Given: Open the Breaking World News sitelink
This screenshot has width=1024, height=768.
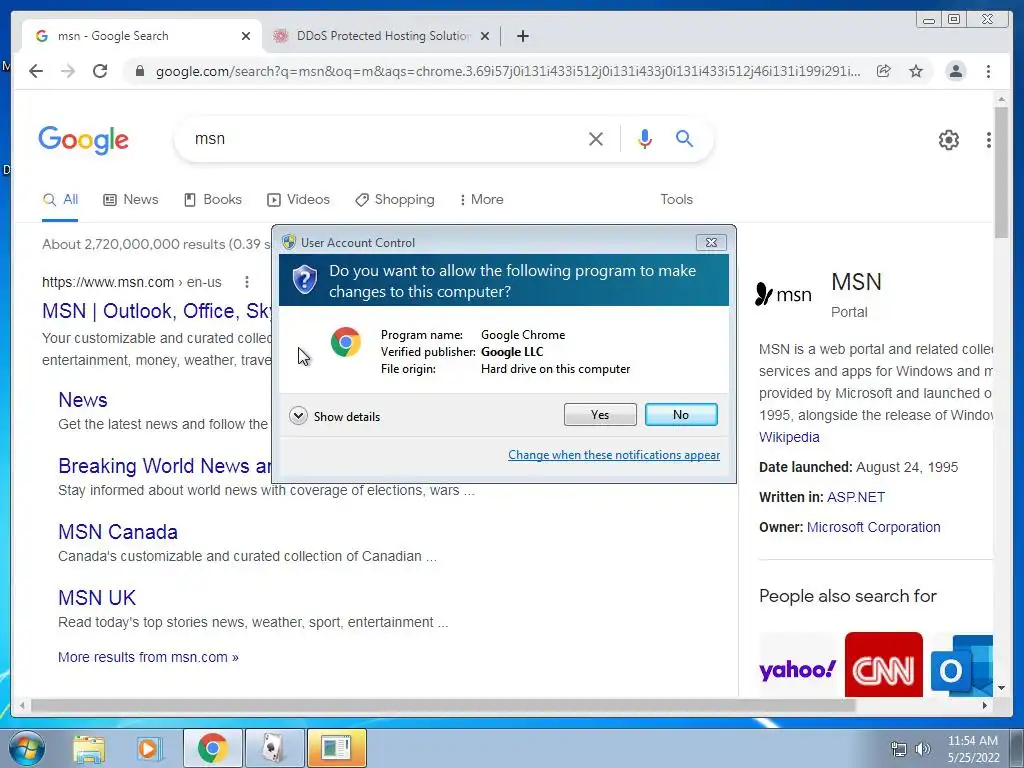Looking at the screenshot, I should coord(165,466).
